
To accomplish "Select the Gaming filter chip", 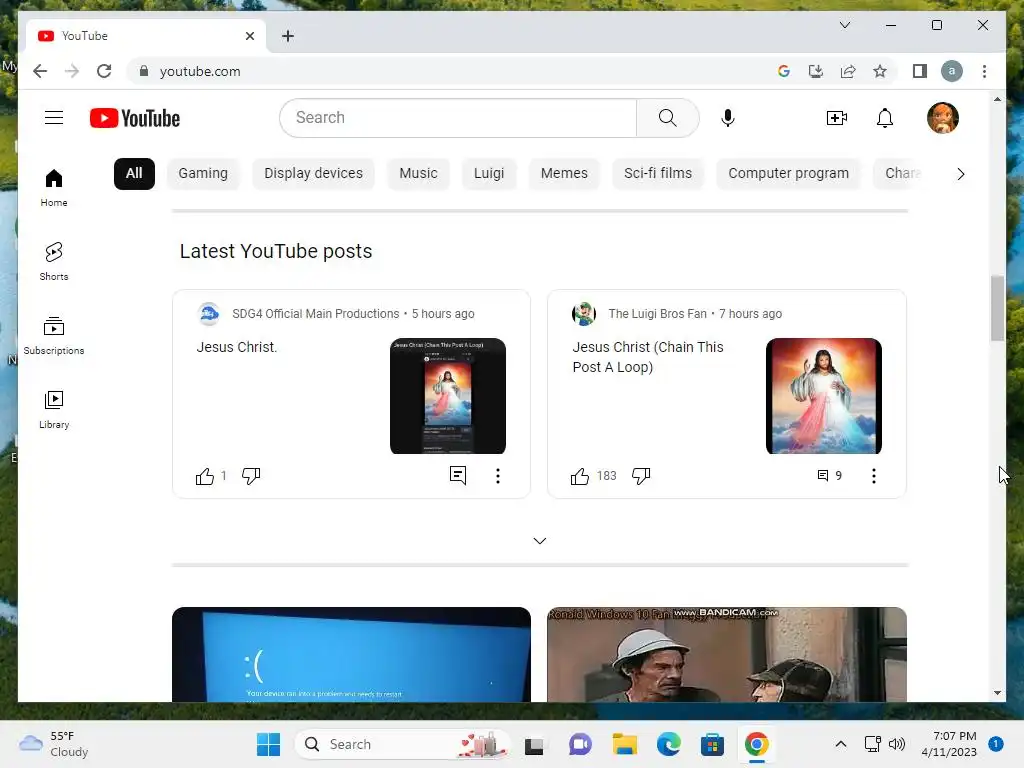I will click(203, 174).
